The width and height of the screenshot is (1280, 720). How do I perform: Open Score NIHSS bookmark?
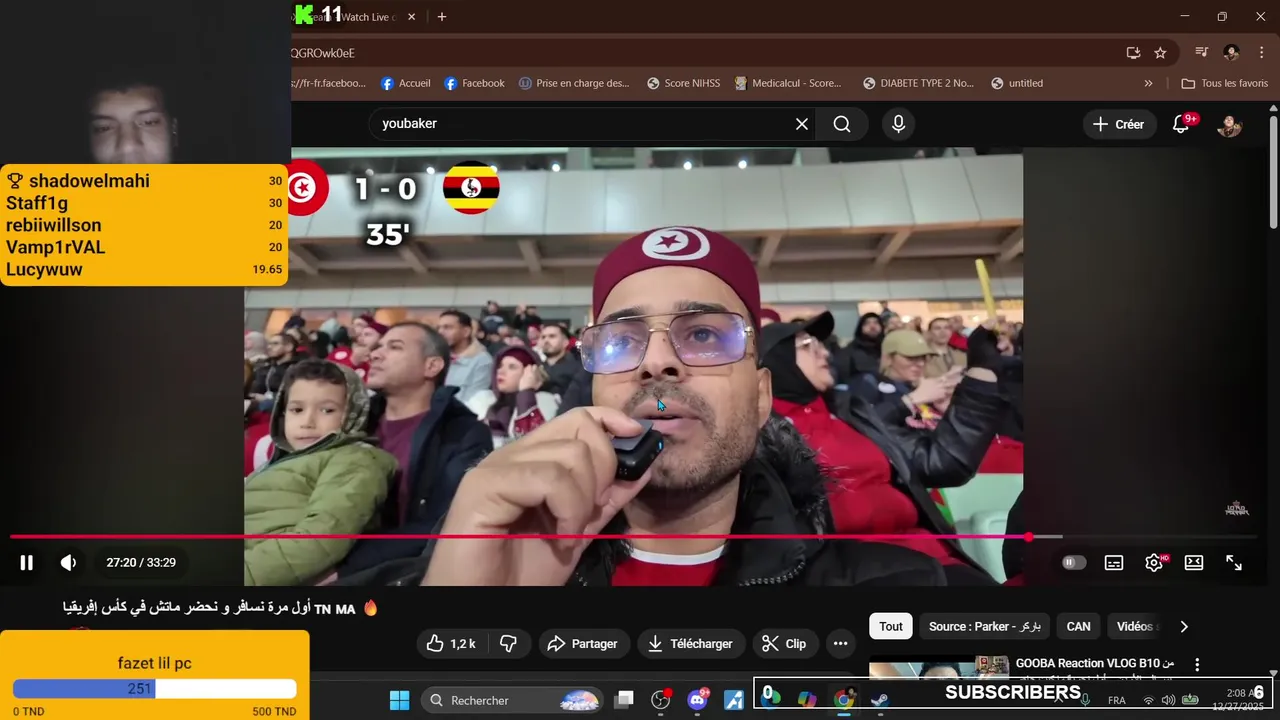[x=683, y=84]
